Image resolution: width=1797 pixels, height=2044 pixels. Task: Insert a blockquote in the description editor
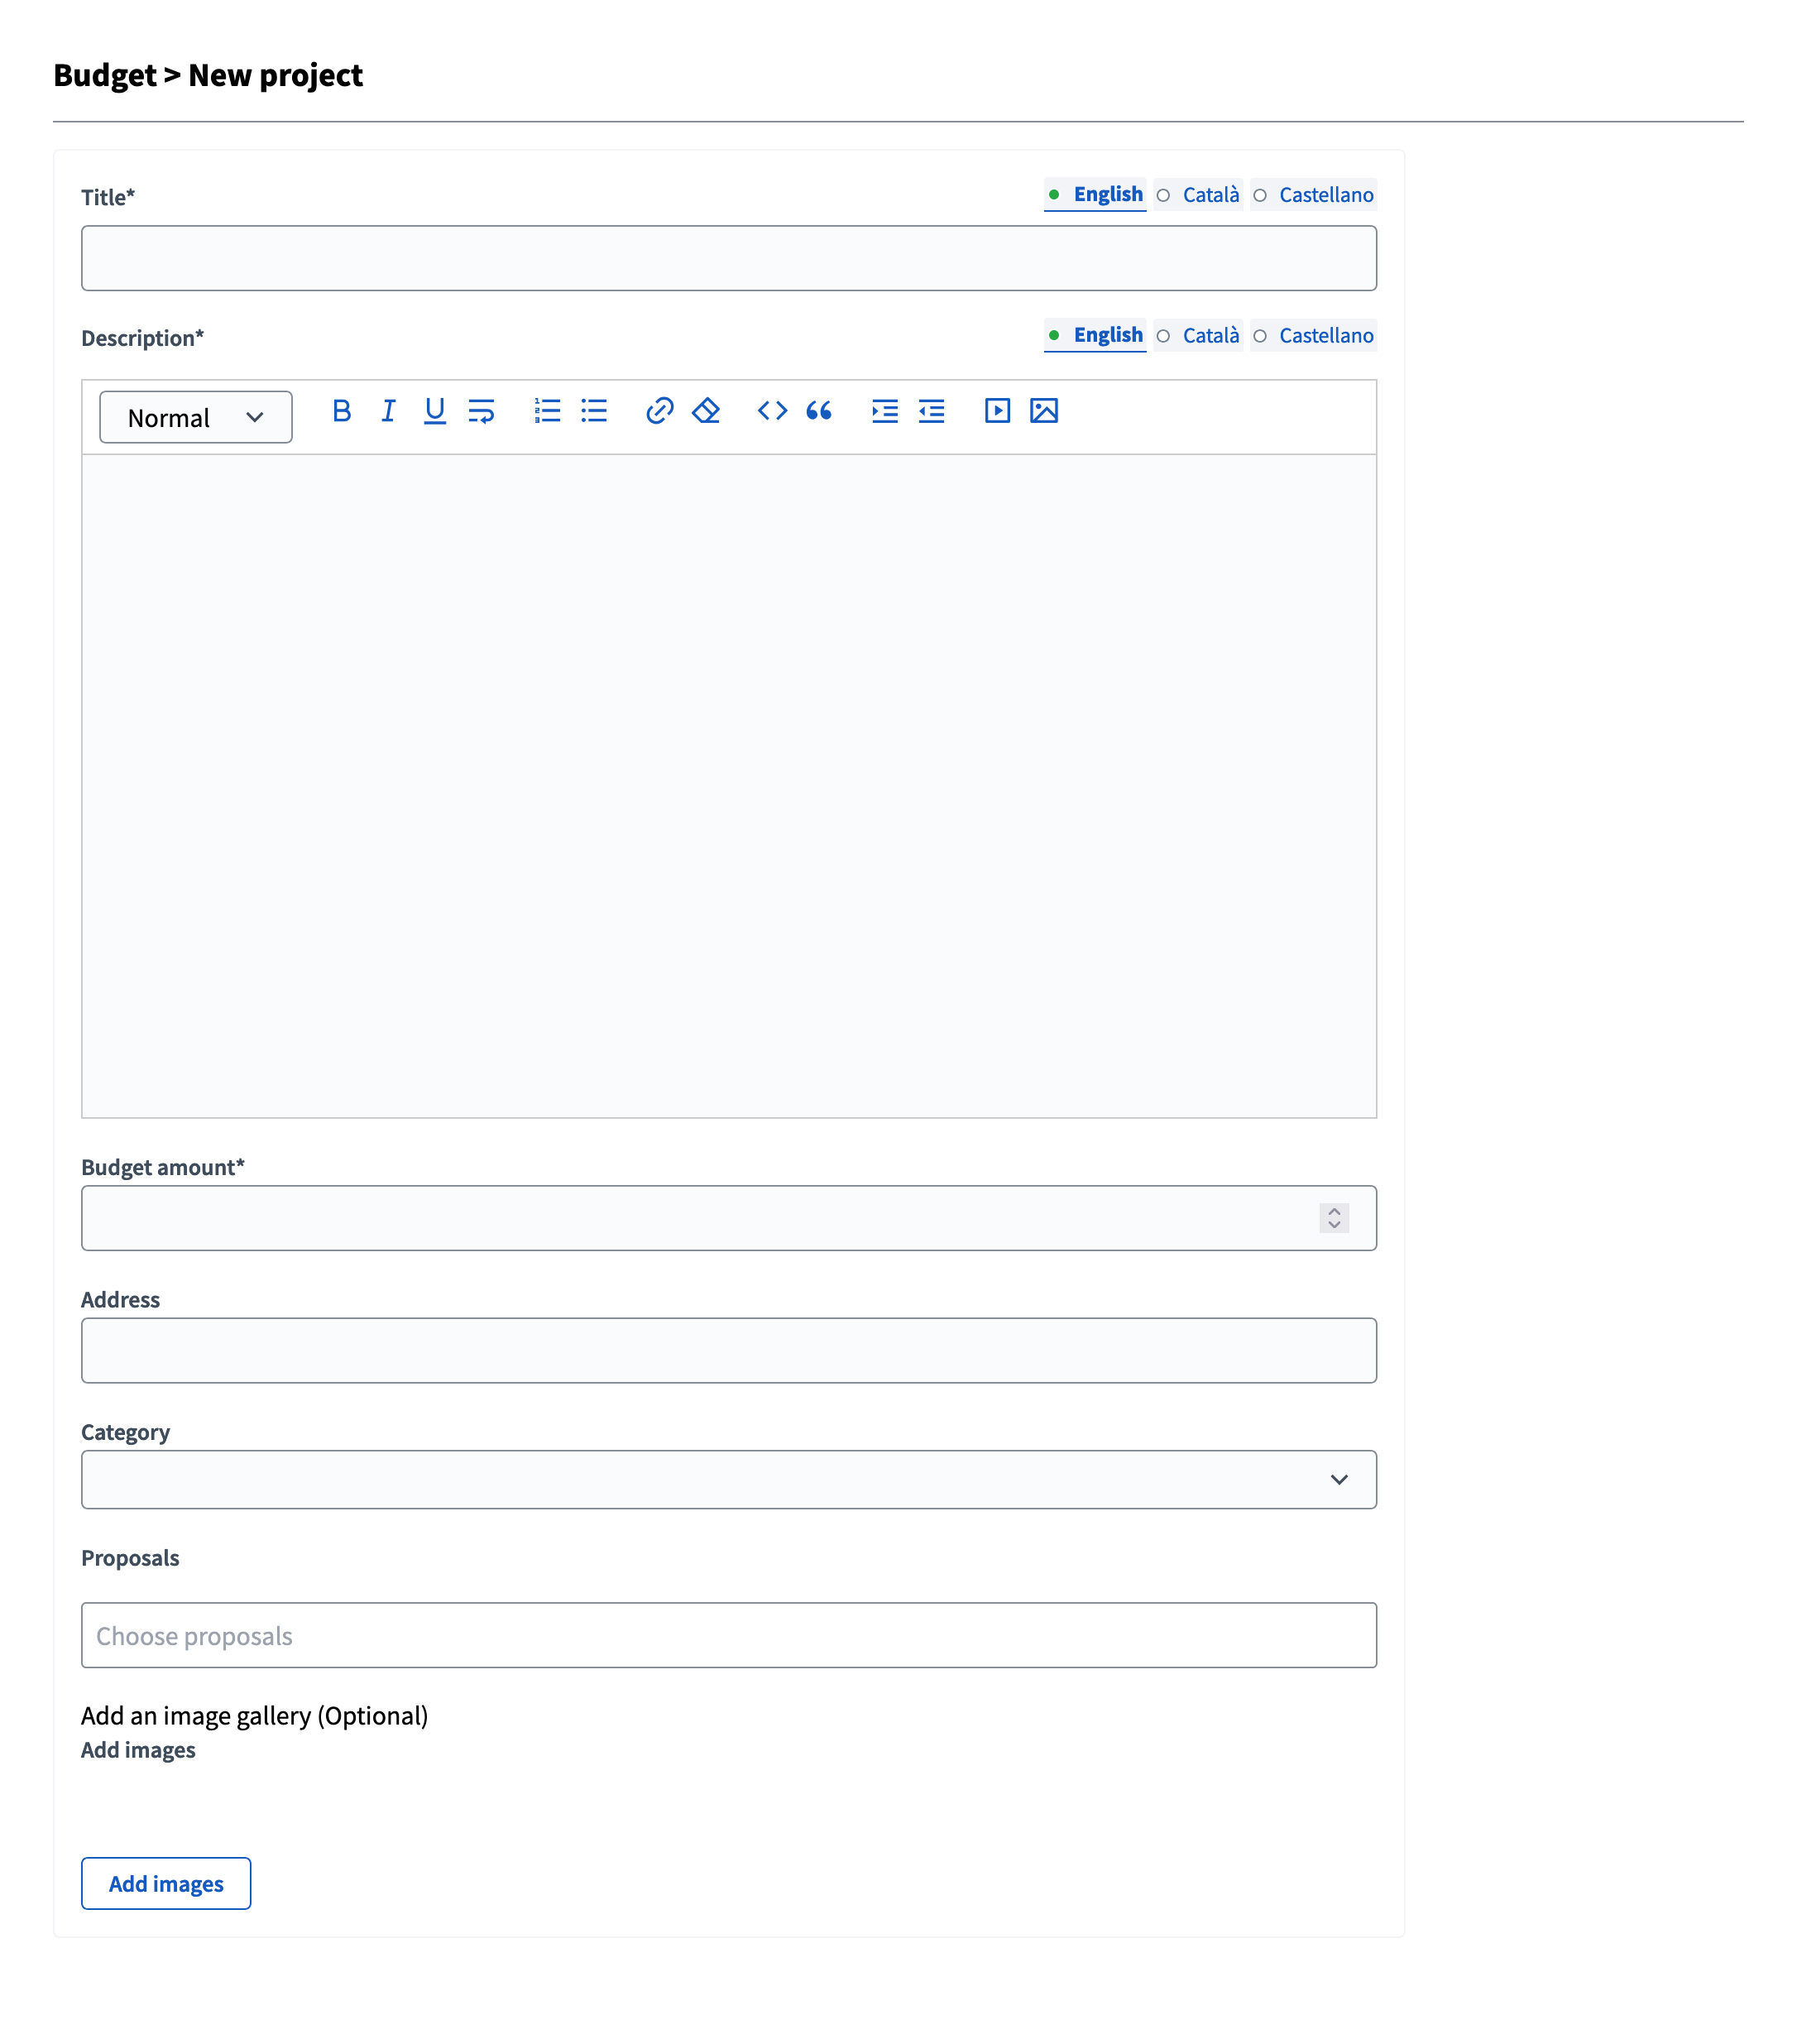(x=819, y=411)
